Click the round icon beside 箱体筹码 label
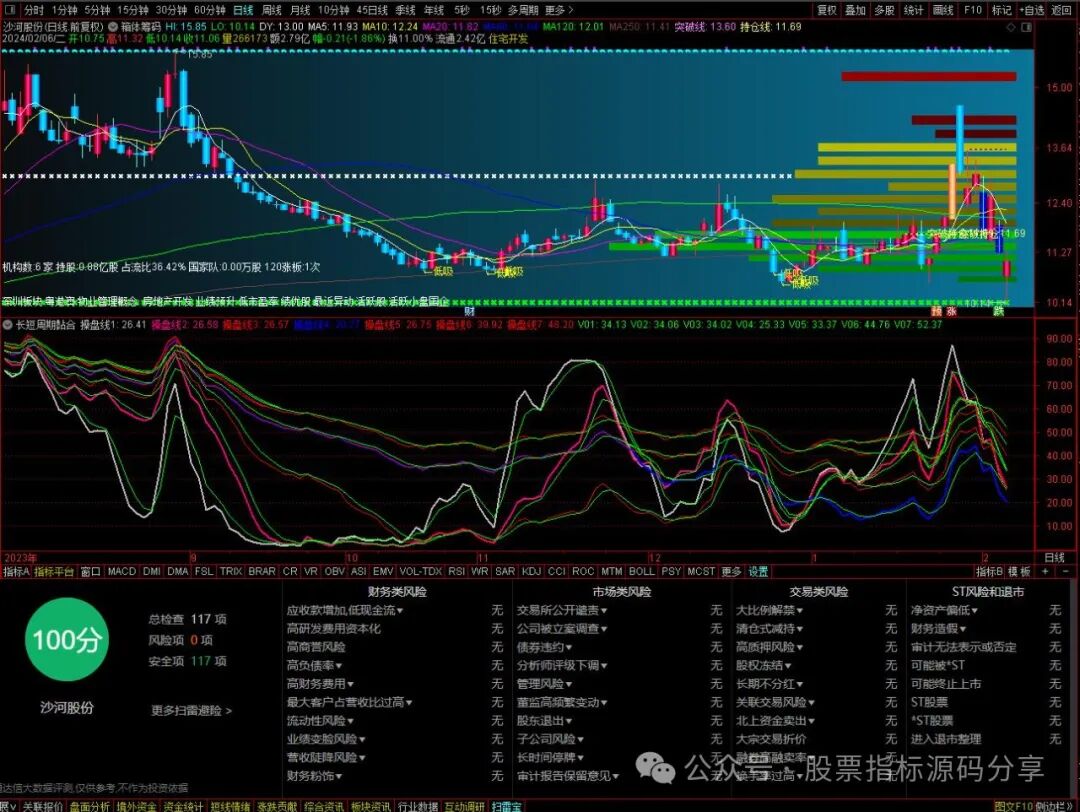The height and width of the screenshot is (812, 1080). pos(112,27)
